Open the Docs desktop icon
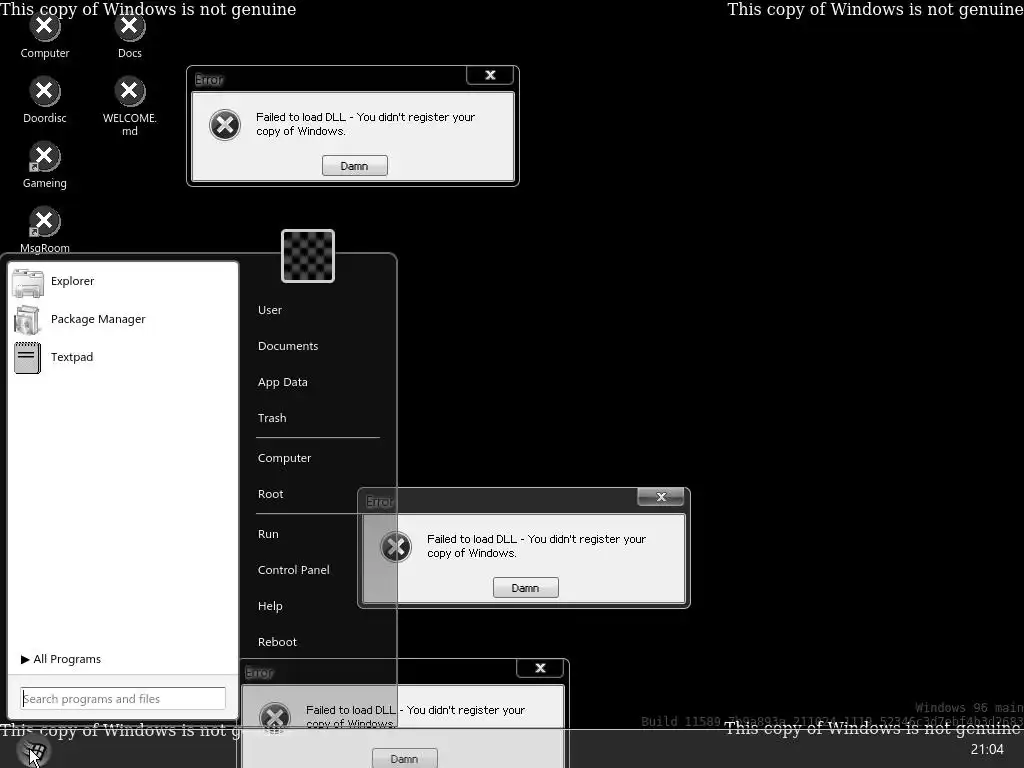Viewport: 1024px width, 768px height. pyautogui.click(x=129, y=37)
